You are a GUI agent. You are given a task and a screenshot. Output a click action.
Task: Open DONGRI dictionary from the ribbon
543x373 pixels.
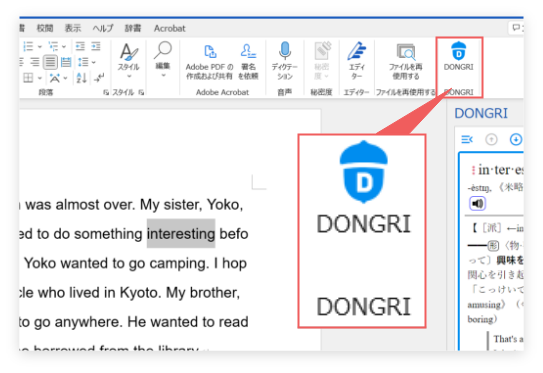(x=458, y=57)
